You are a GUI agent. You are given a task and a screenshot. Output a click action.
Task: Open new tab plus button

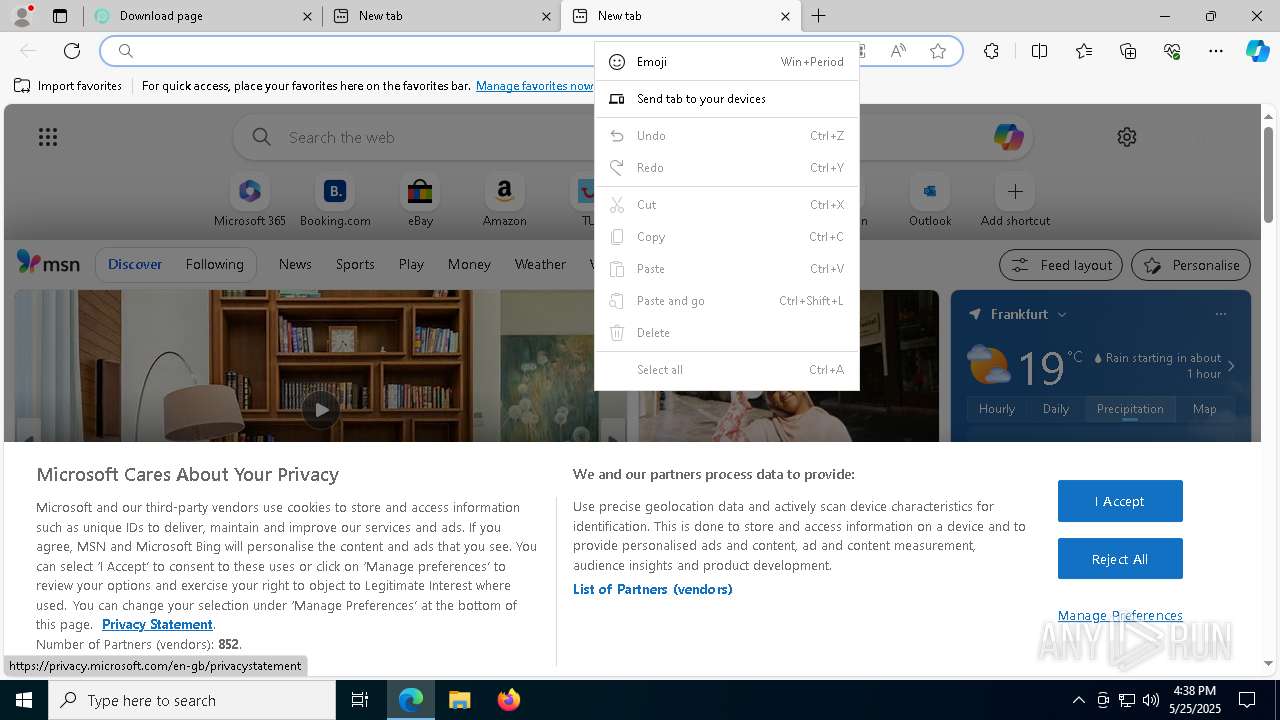818,16
